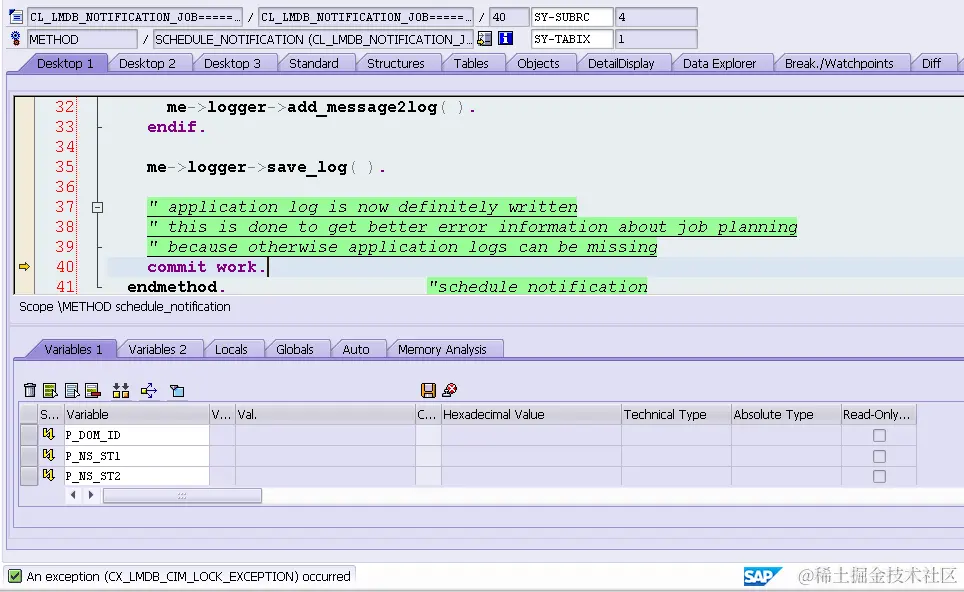Click the trash can delete icon
The height and width of the screenshot is (592, 964).
pyautogui.click(x=30, y=390)
